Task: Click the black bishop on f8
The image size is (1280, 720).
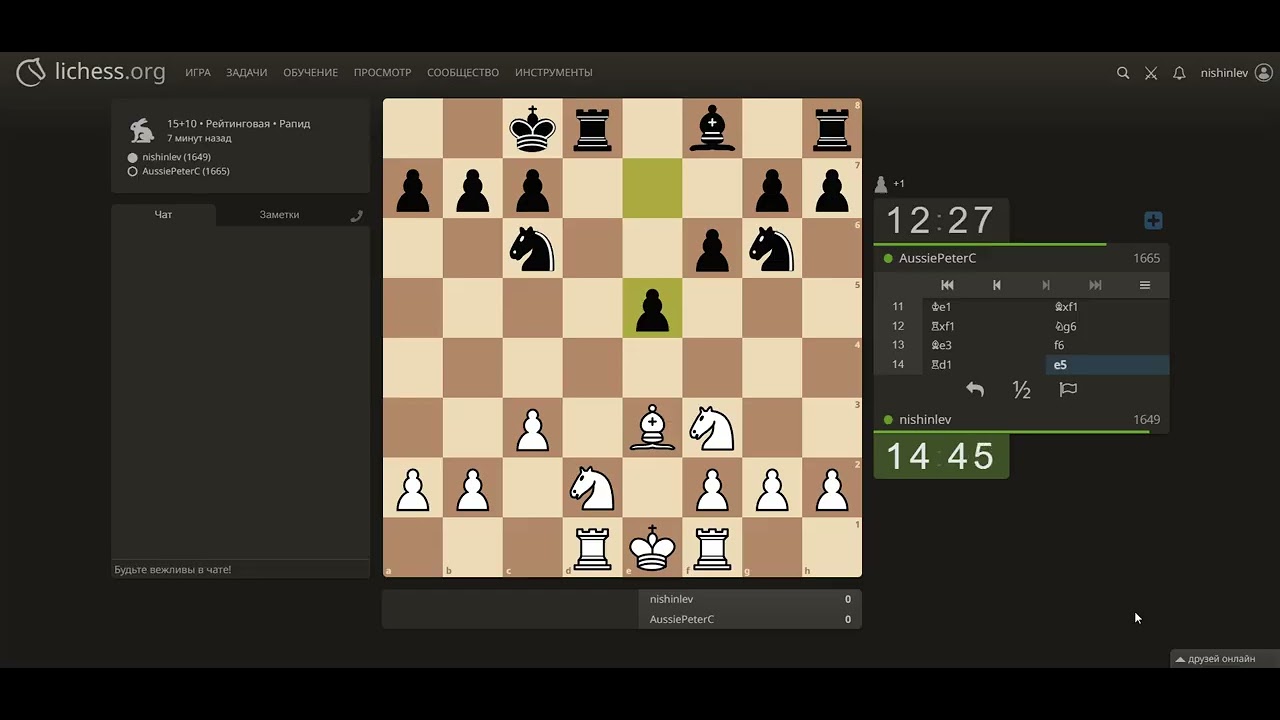Action: [x=712, y=128]
